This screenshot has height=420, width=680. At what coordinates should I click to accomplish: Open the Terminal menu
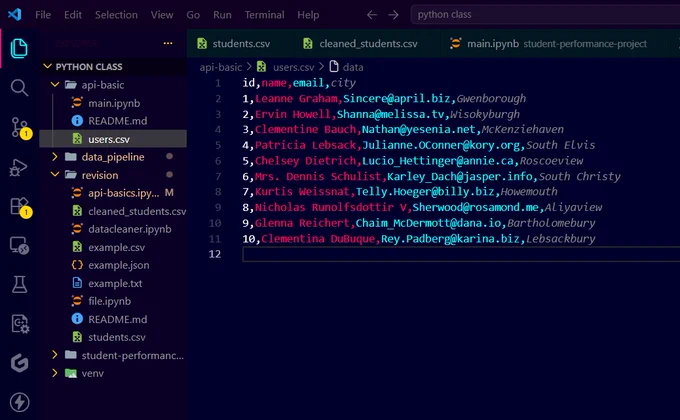265,15
